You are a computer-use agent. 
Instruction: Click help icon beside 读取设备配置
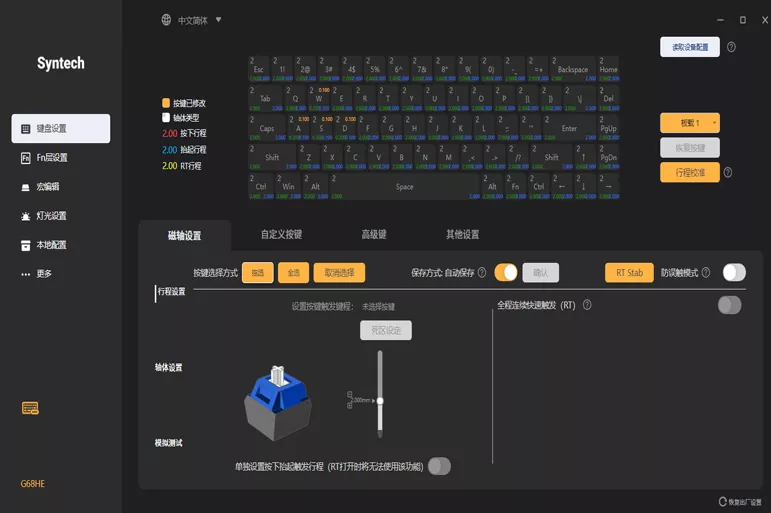(731, 47)
